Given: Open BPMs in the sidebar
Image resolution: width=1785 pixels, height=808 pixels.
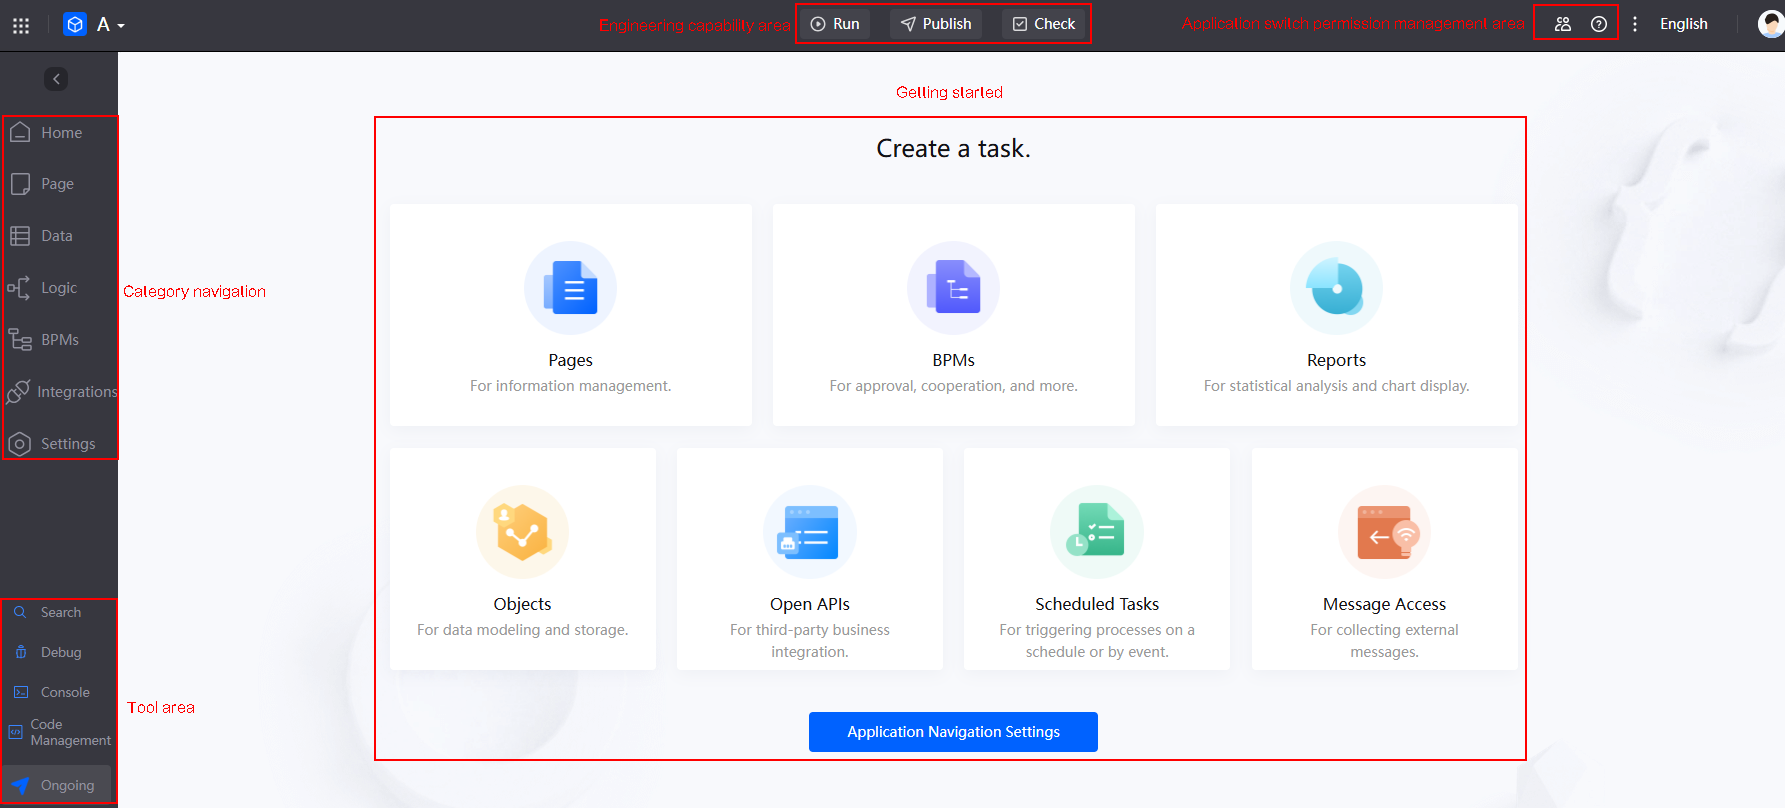Looking at the screenshot, I should (58, 340).
